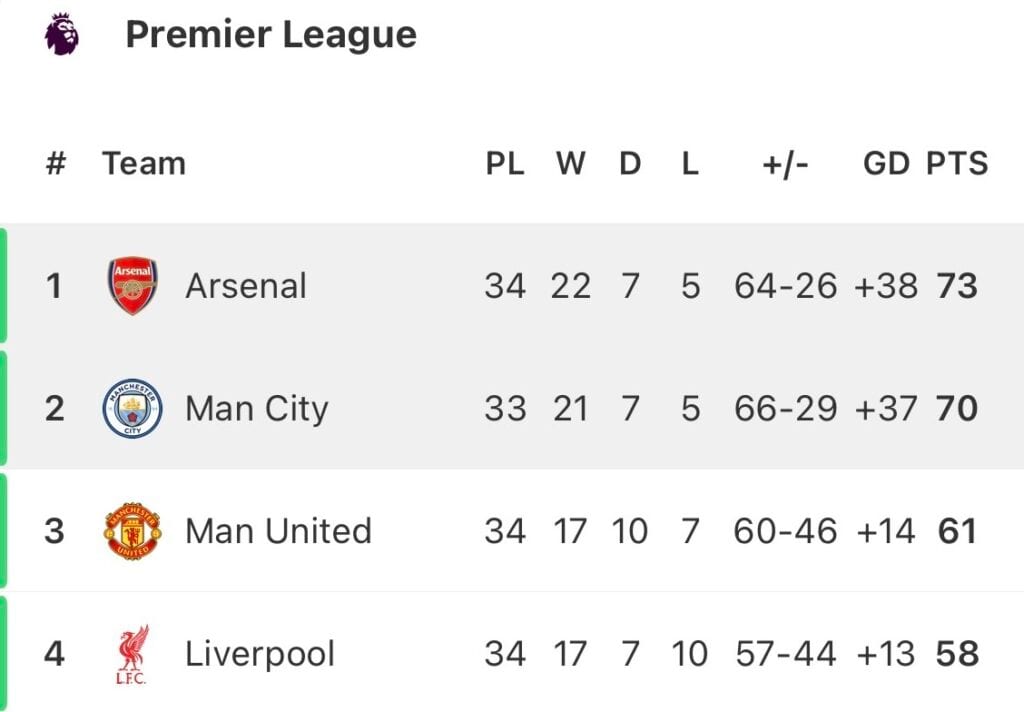Screen dimensions: 1024x712
Task: Sort by PL played column header
Action: click(505, 163)
